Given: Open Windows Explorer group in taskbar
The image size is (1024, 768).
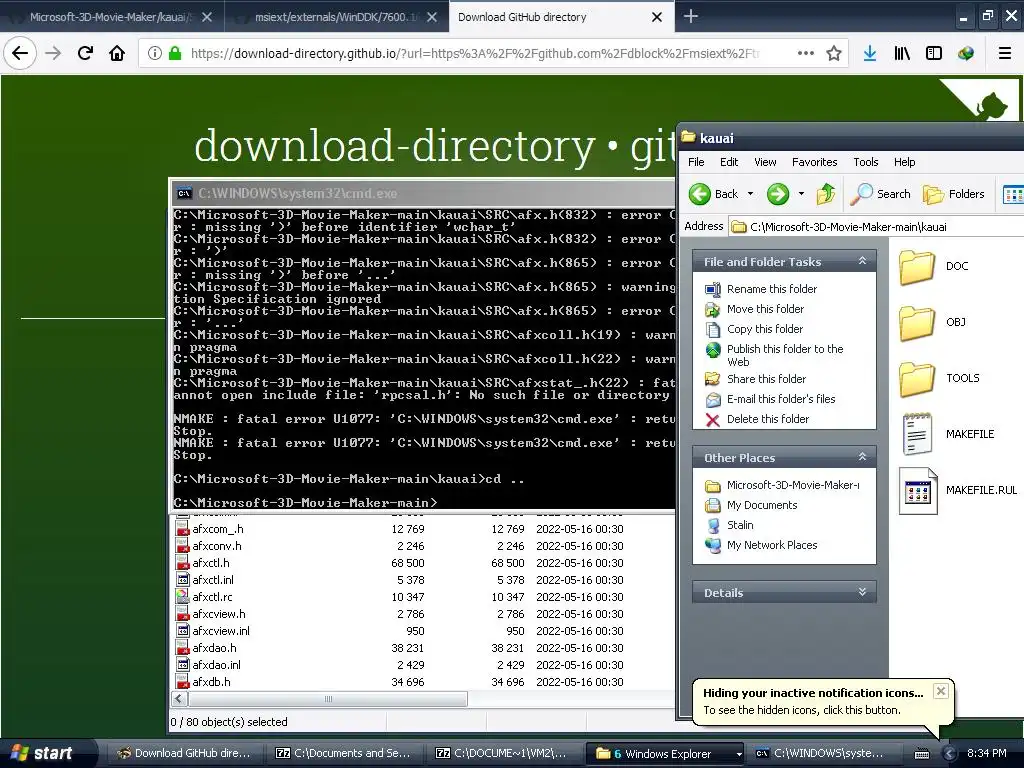Looking at the screenshot, I should tap(667, 754).
